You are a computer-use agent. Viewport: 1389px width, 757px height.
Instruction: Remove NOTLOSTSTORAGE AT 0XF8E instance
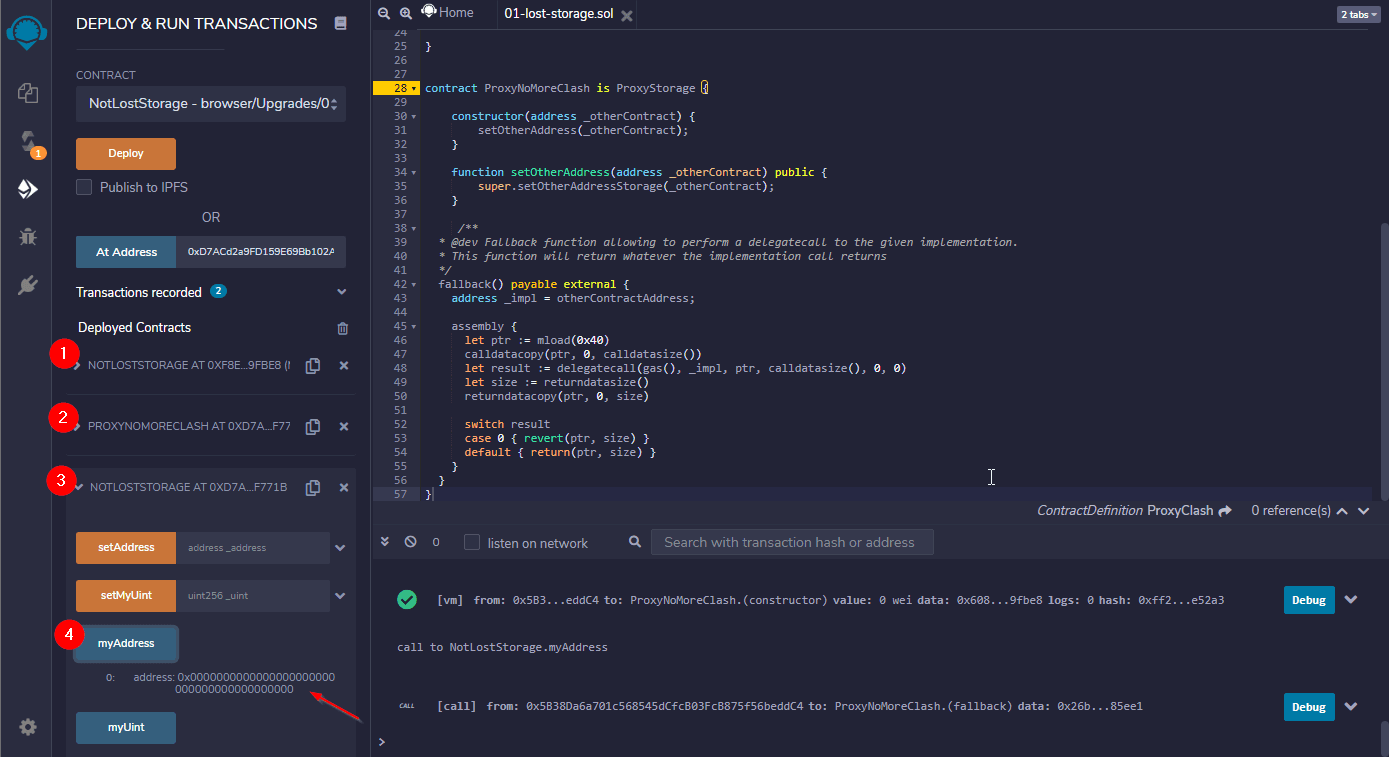coord(344,366)
